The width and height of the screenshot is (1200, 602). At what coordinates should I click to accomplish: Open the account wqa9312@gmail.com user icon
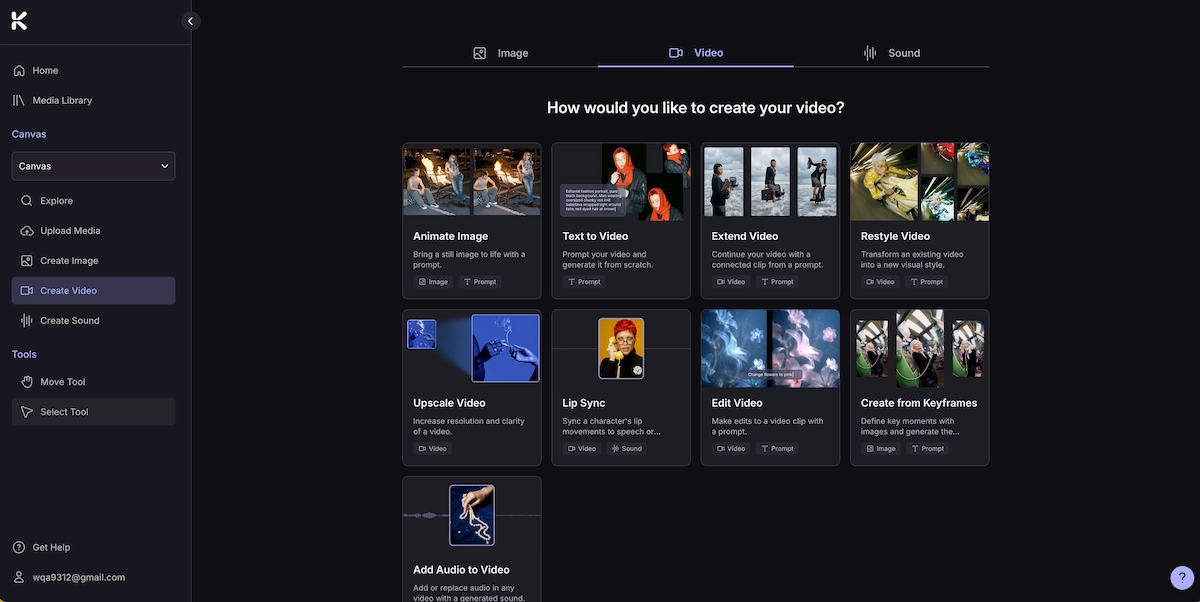19,578
